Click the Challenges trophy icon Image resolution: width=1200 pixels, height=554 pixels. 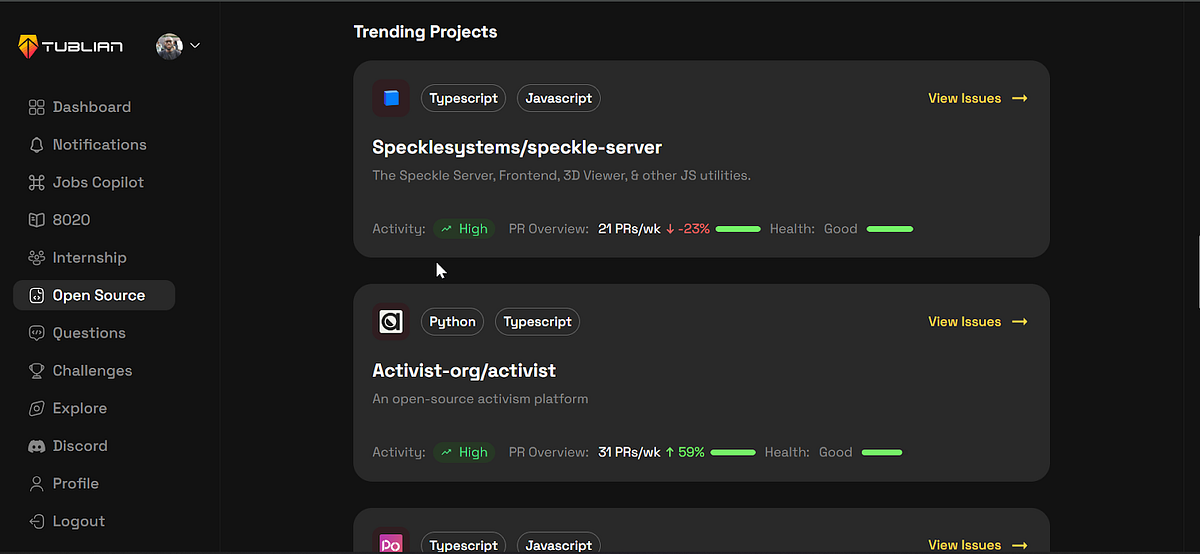(x=36, y=371)
